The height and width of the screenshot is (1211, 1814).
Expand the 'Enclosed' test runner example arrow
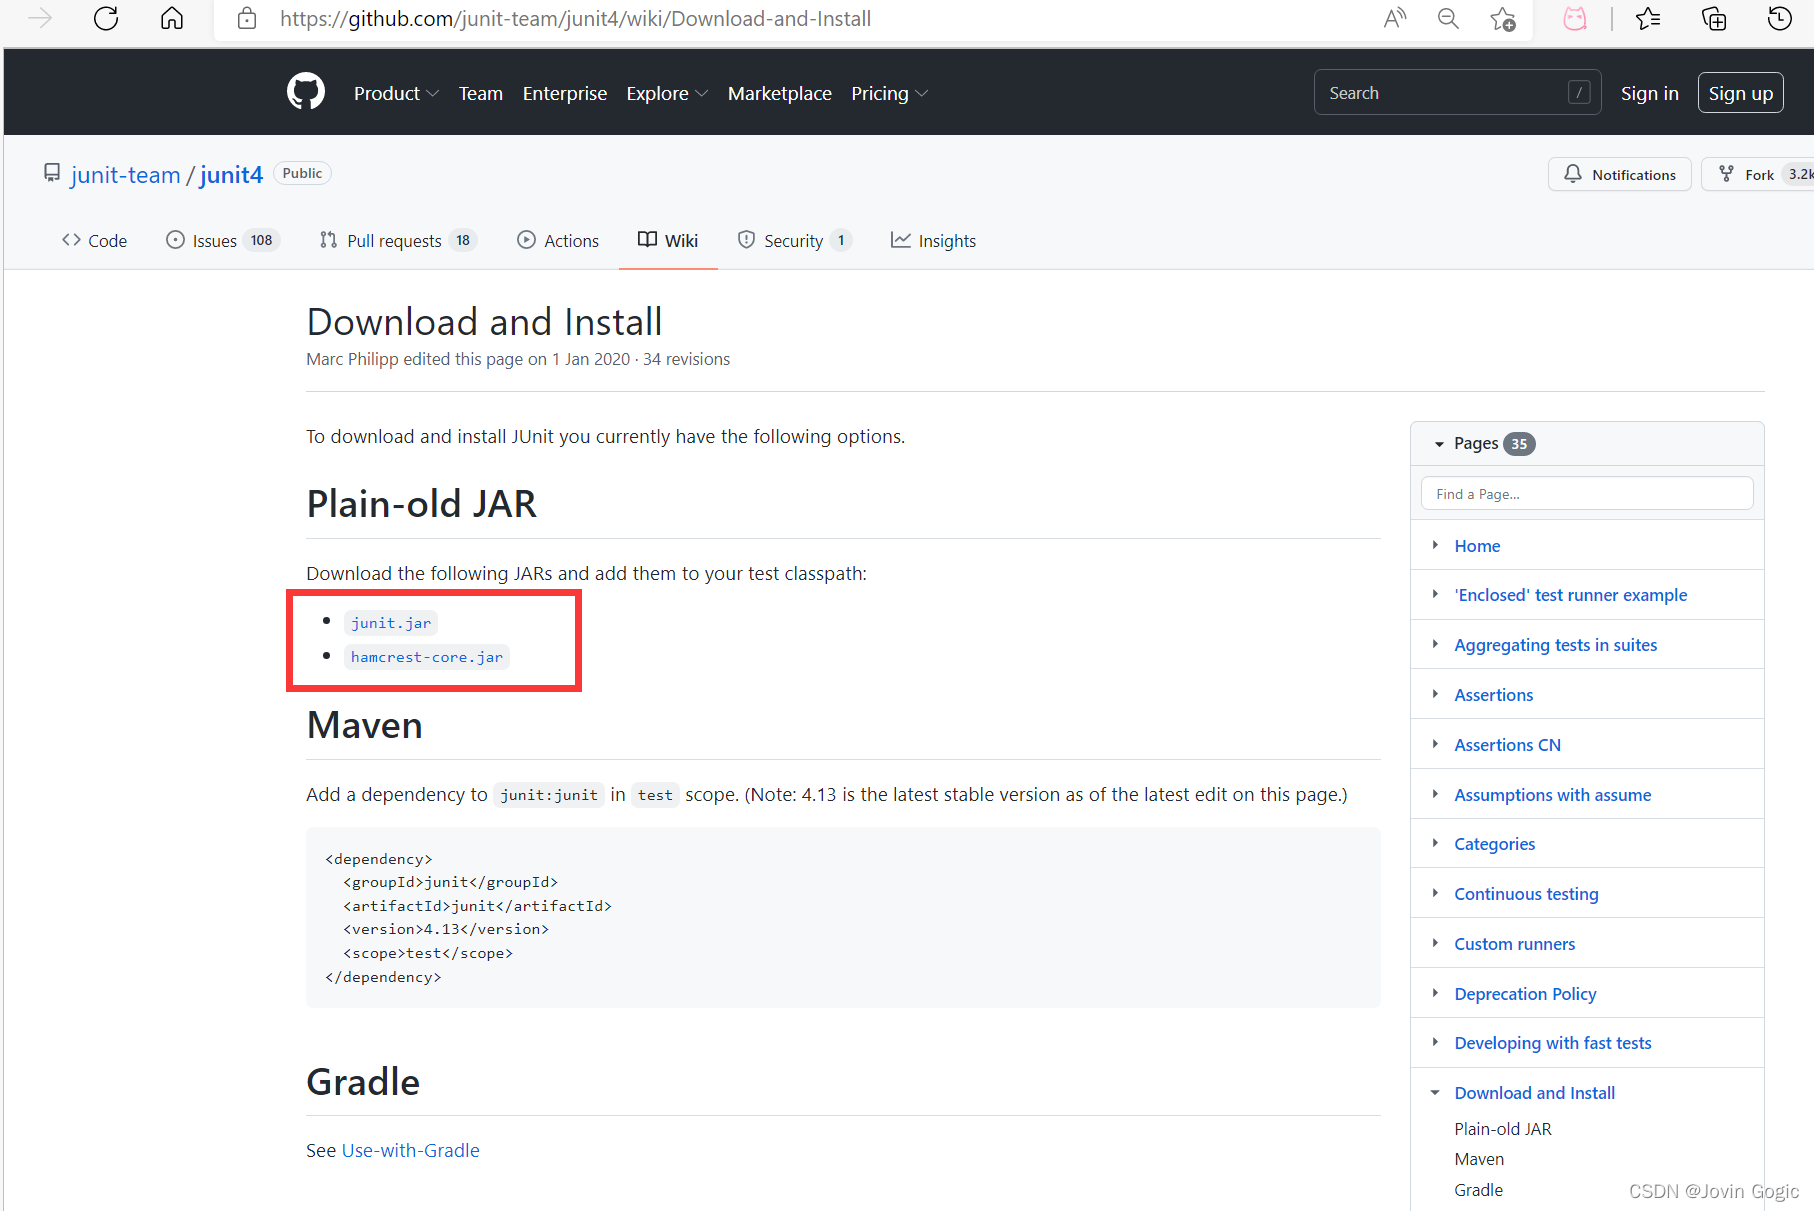coord(1435,594)
